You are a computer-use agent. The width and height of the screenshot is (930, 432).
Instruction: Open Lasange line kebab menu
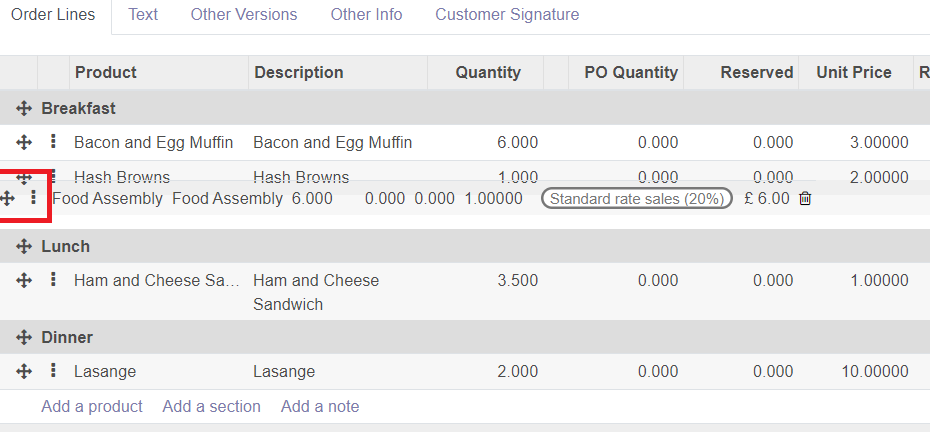click(x=53, y=371)
